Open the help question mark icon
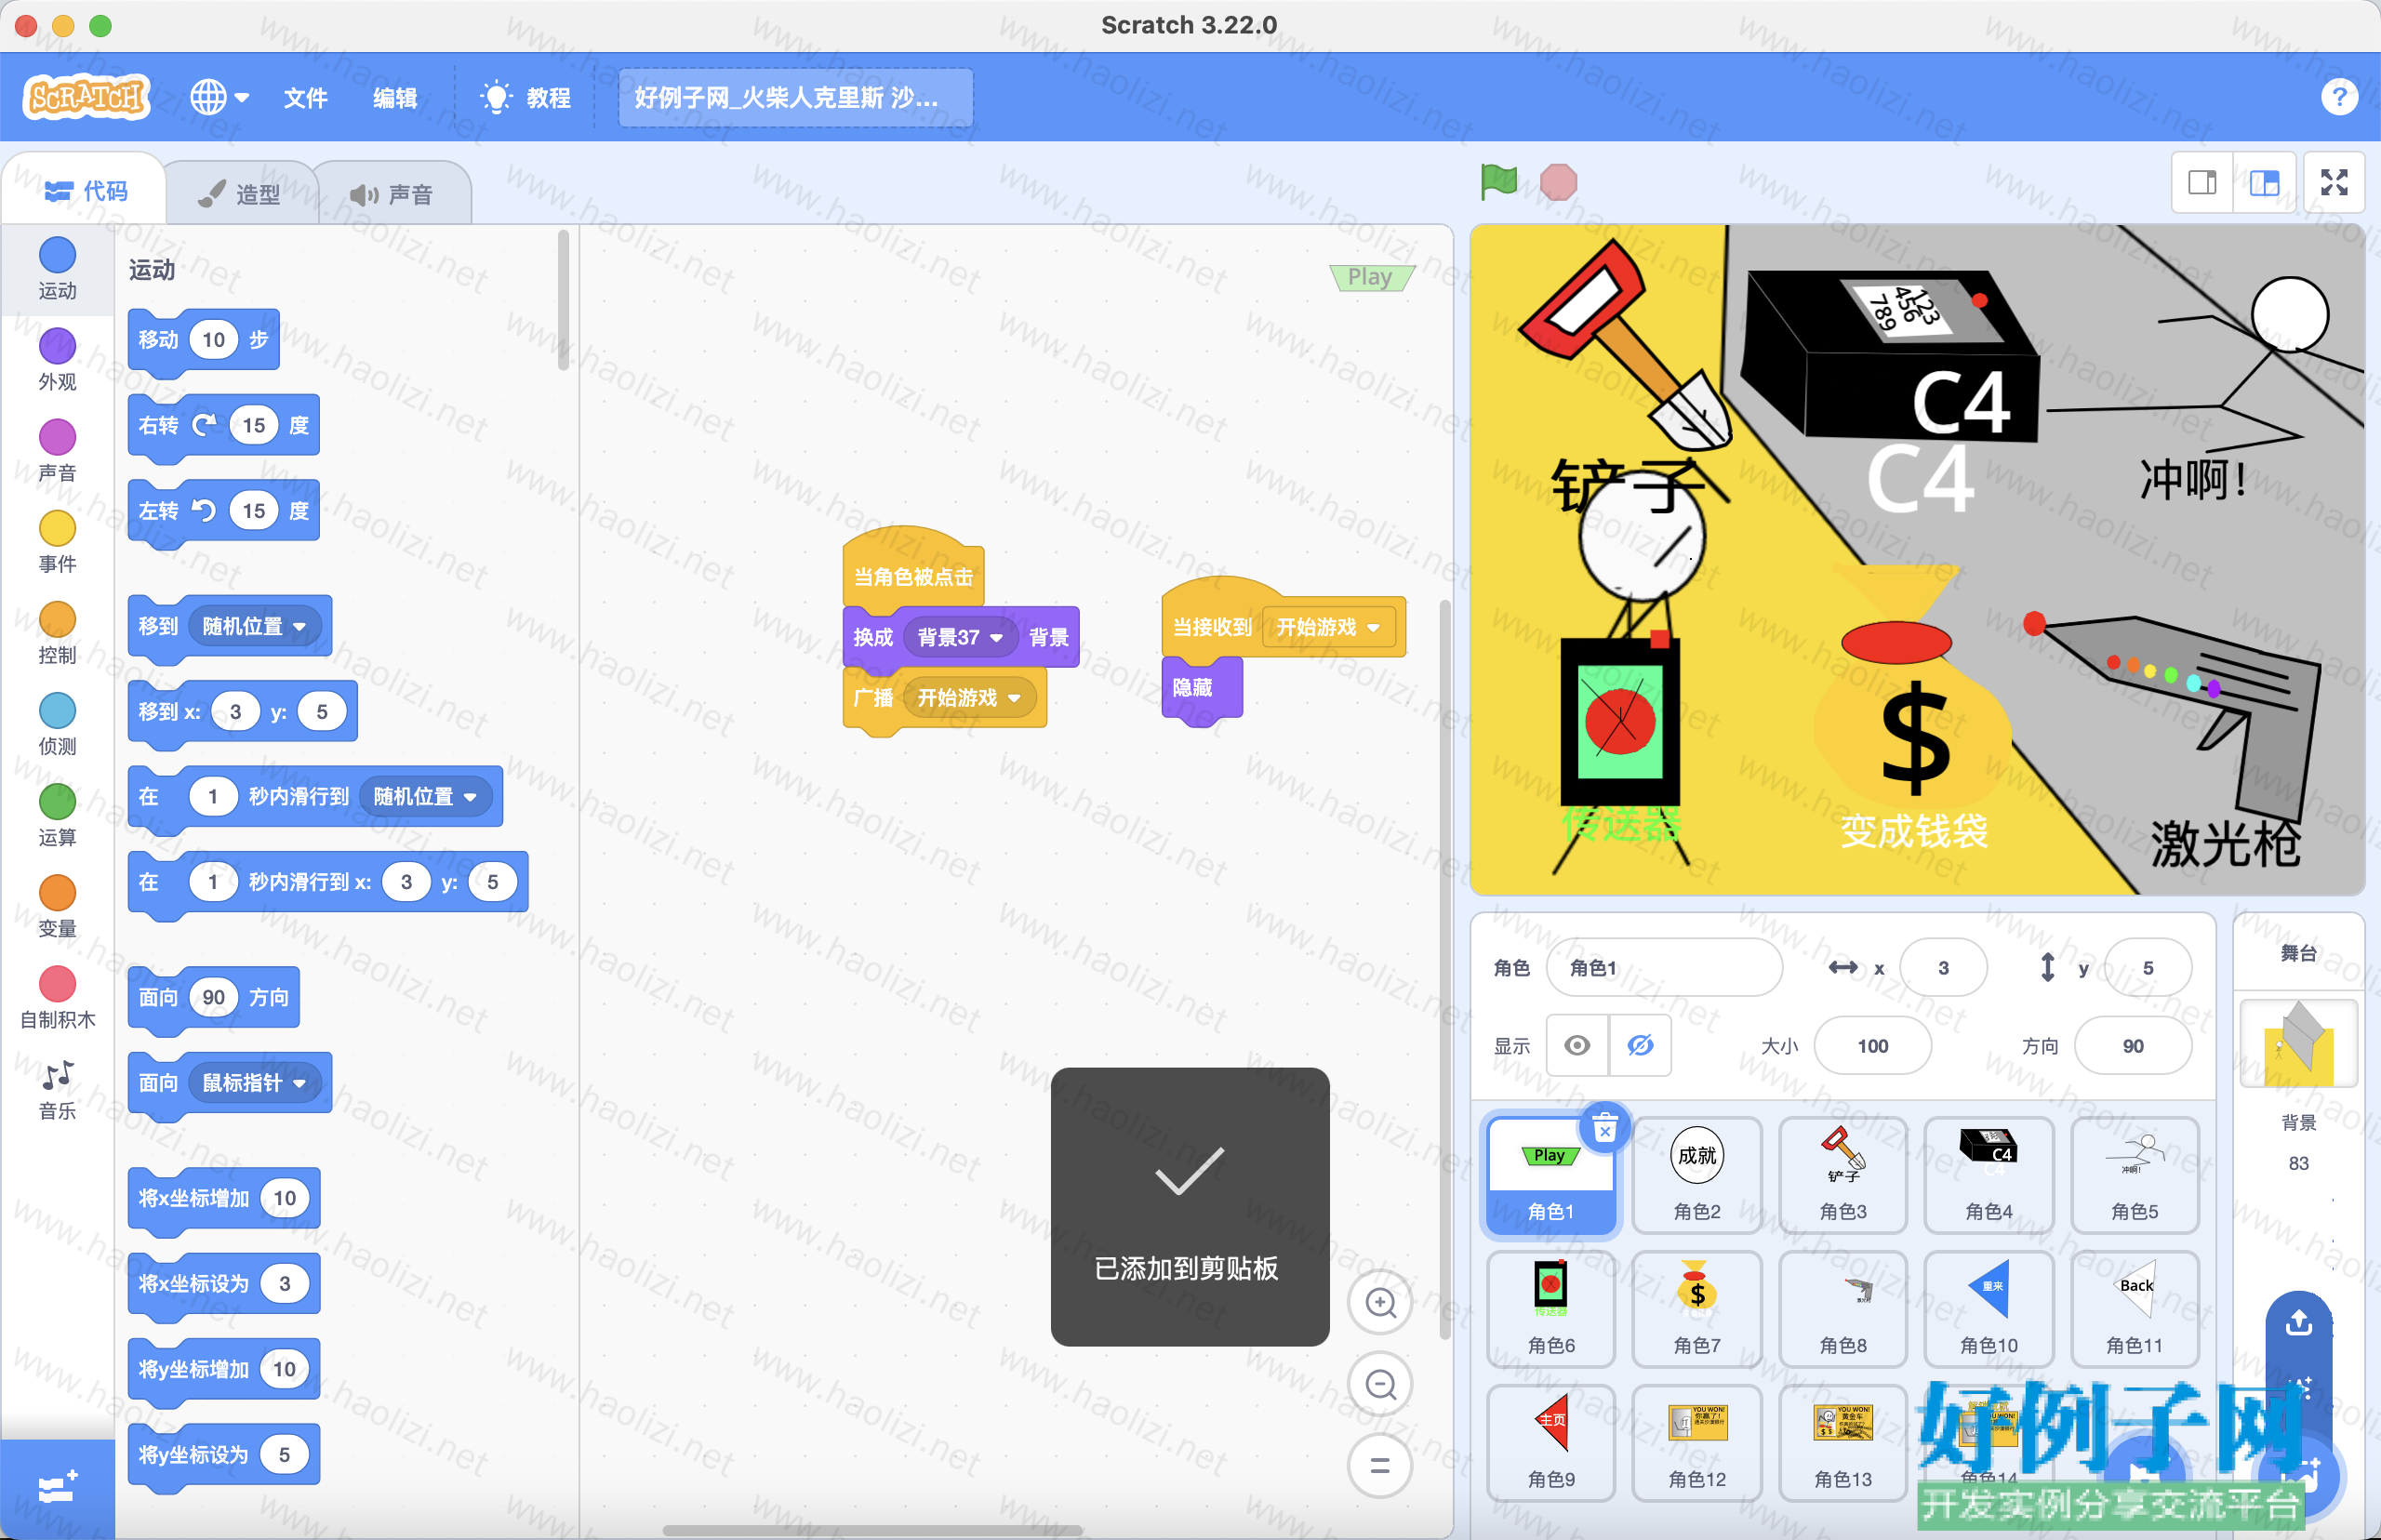 pos(2338,97)
